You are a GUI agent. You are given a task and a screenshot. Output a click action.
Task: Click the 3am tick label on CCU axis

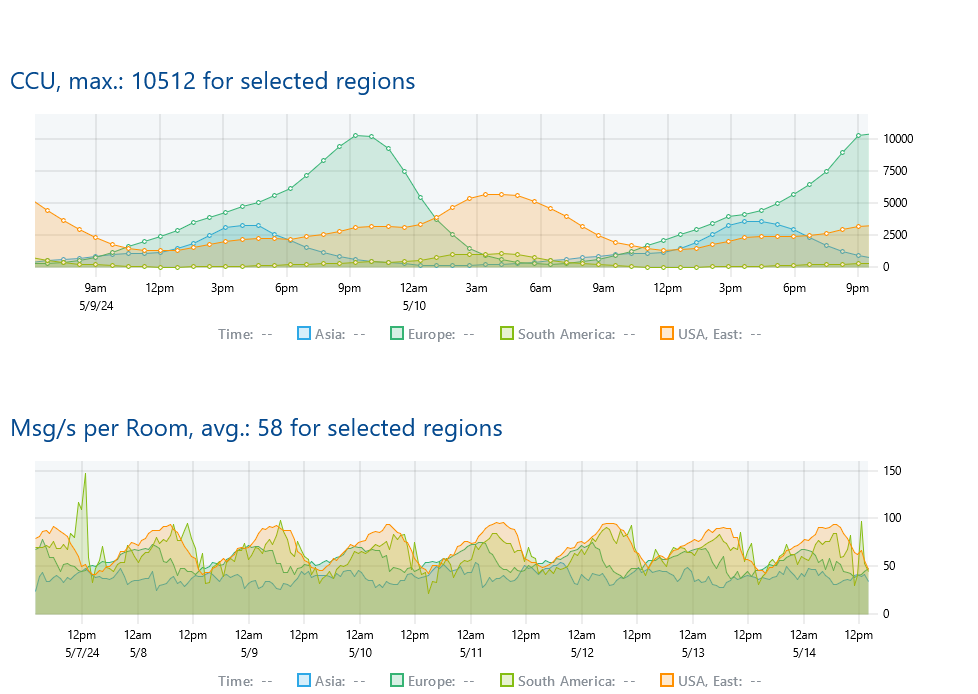click(477, 288)
